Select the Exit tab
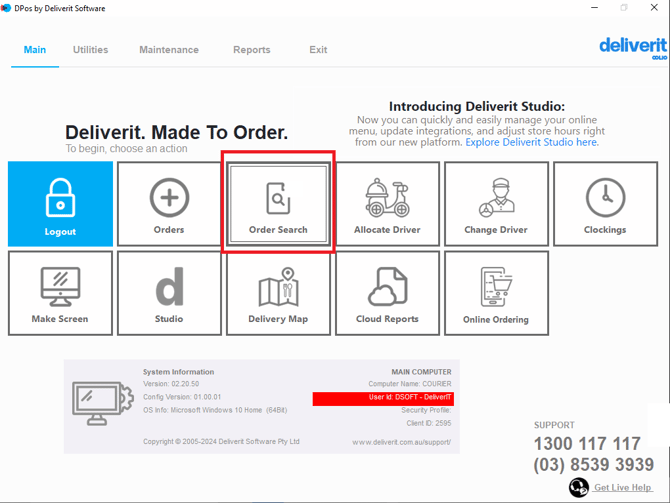 [318, 50]
